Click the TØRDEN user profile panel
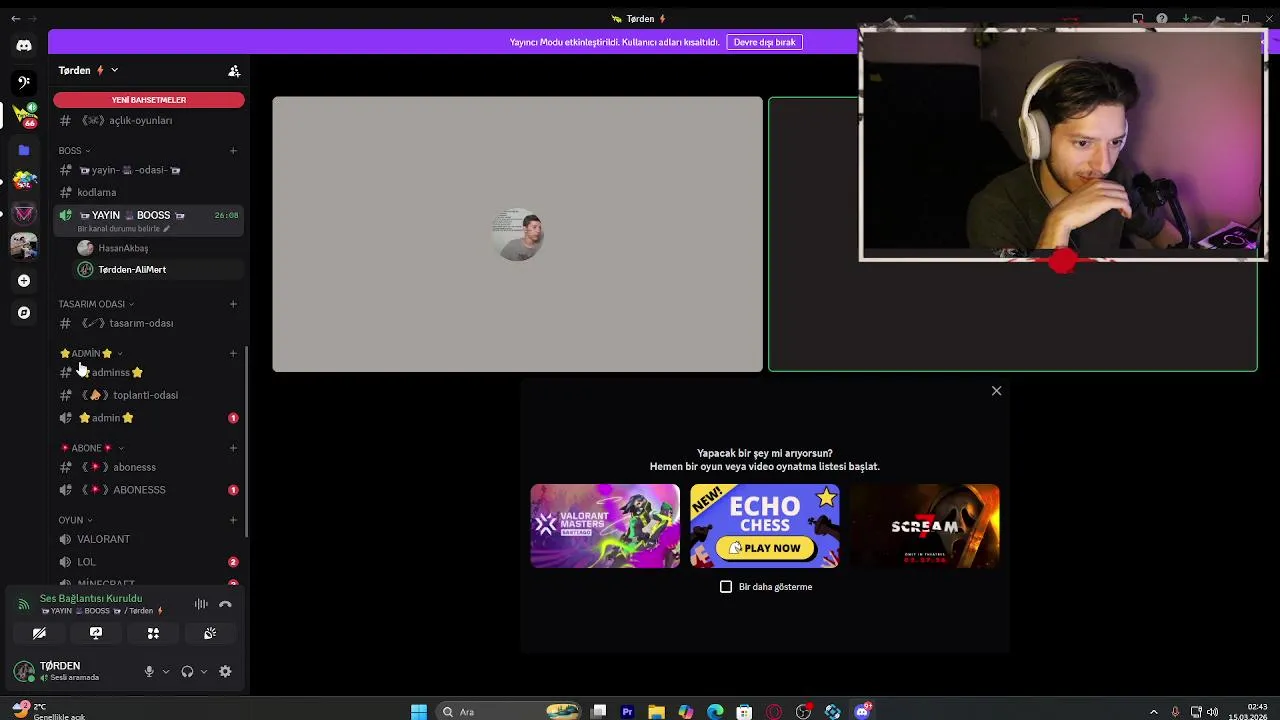The height and width of the screenshot is (720, 1280). pyautogui.click(x=72, y=671)
